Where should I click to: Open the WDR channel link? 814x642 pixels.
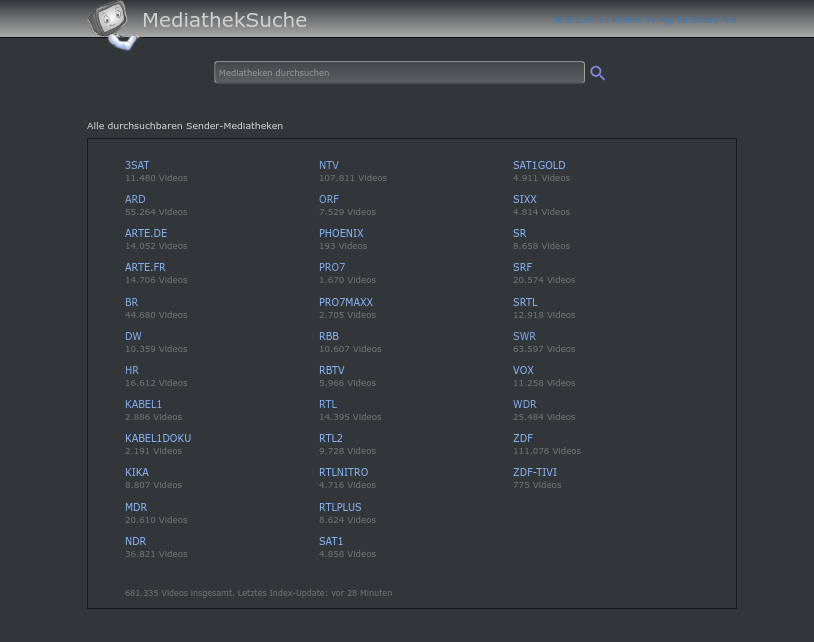coord(525,404)
